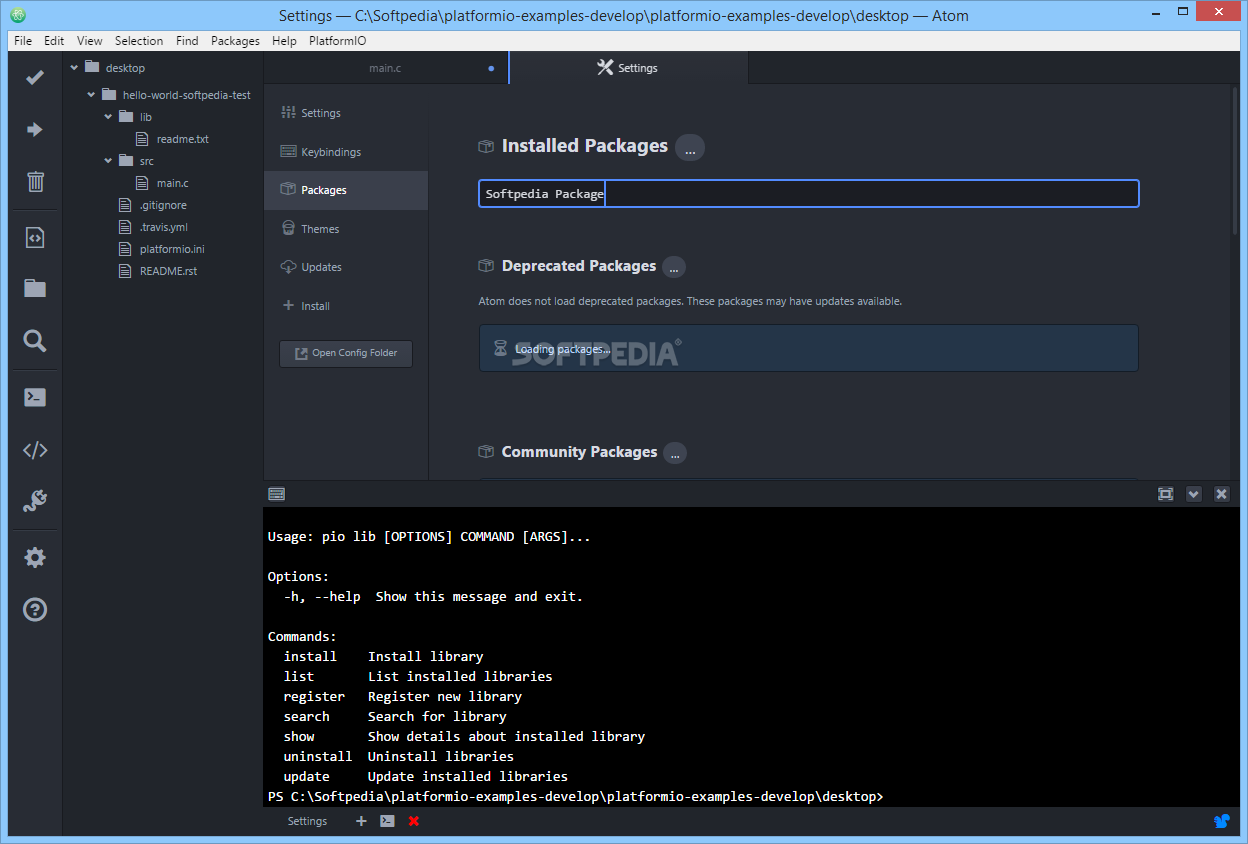The width and height of the screenshot is (1248, 844).
Task: Click the Open Project folder icon in left toolbar
Action: (35, 289)
